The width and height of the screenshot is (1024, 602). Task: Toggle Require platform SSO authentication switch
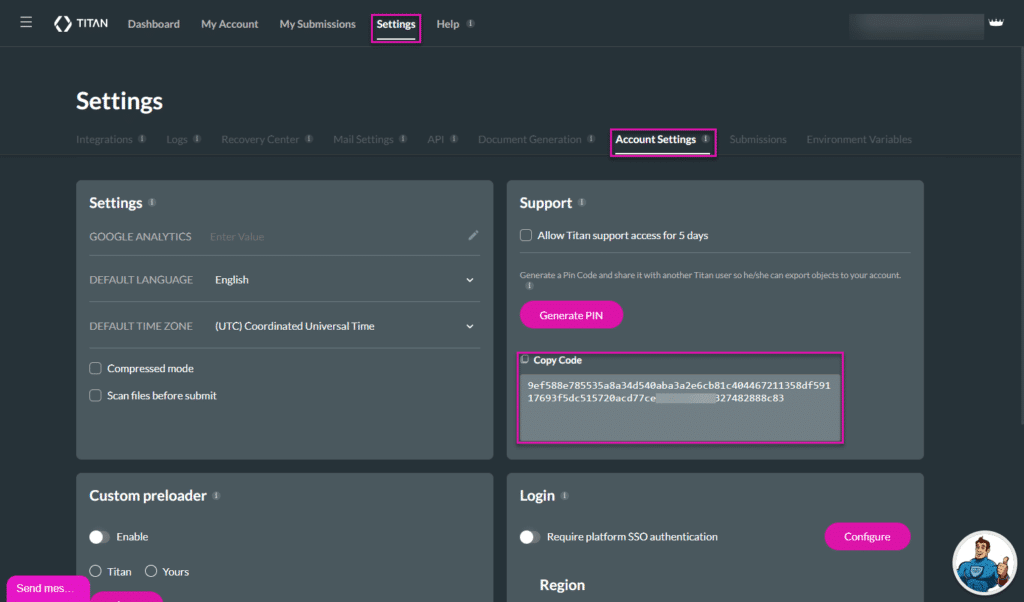(x=530, y=537)
